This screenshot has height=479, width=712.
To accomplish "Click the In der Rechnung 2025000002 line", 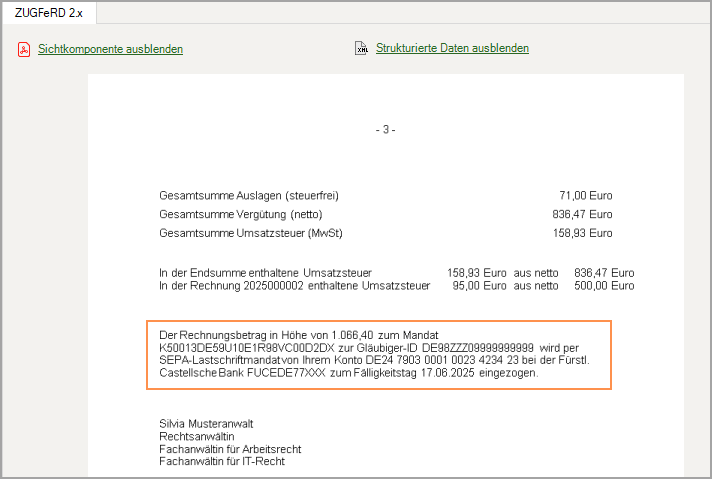I will (294, 285).
